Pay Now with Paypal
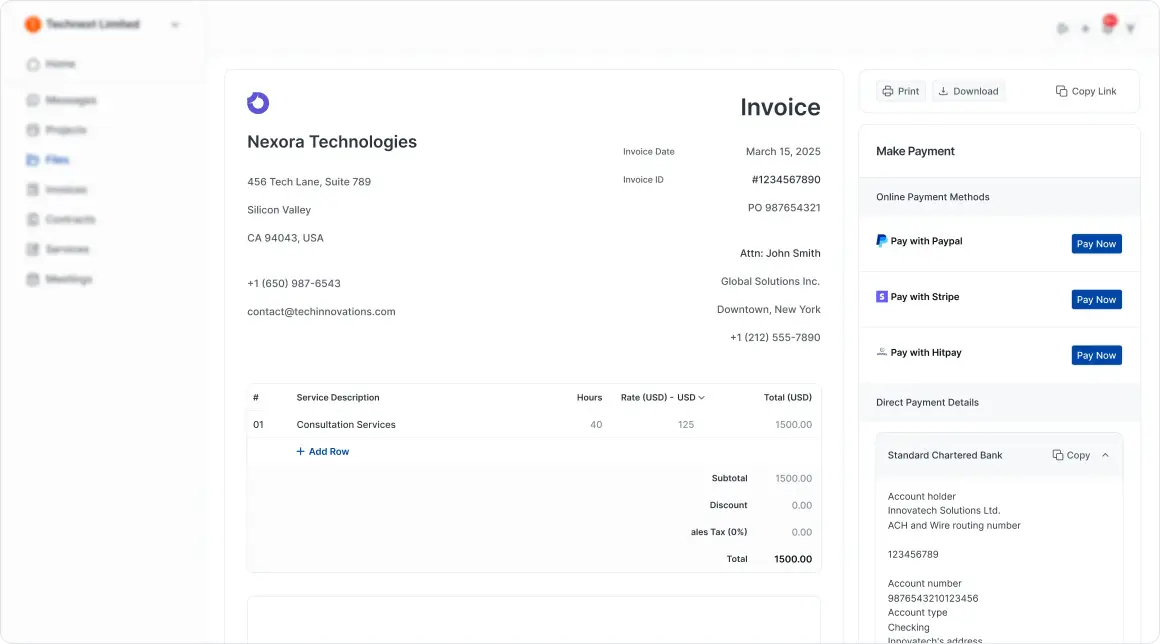Image resolution: width=1160 pixels, height=644 pixels. (1096, 244)
